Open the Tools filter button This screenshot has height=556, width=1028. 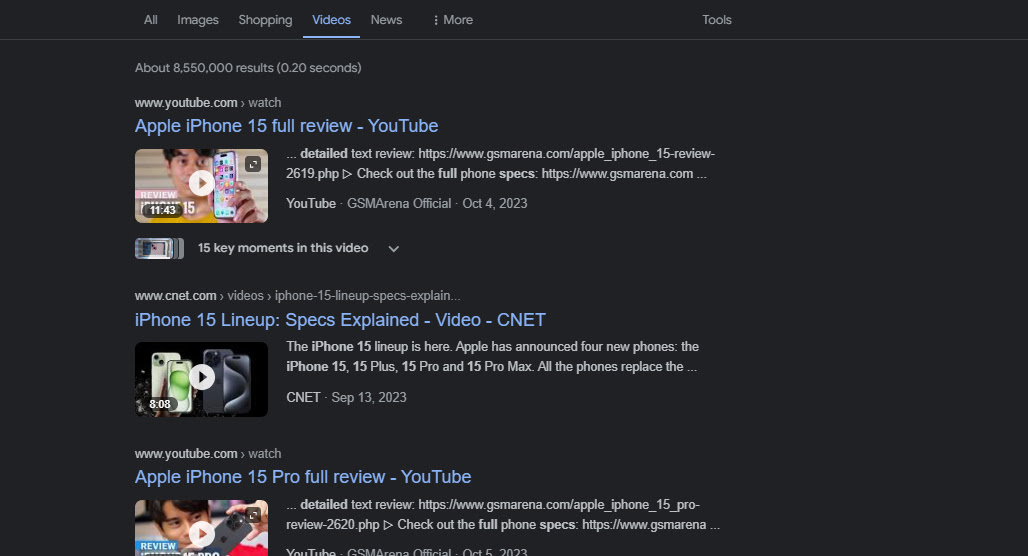click(717, 20)
